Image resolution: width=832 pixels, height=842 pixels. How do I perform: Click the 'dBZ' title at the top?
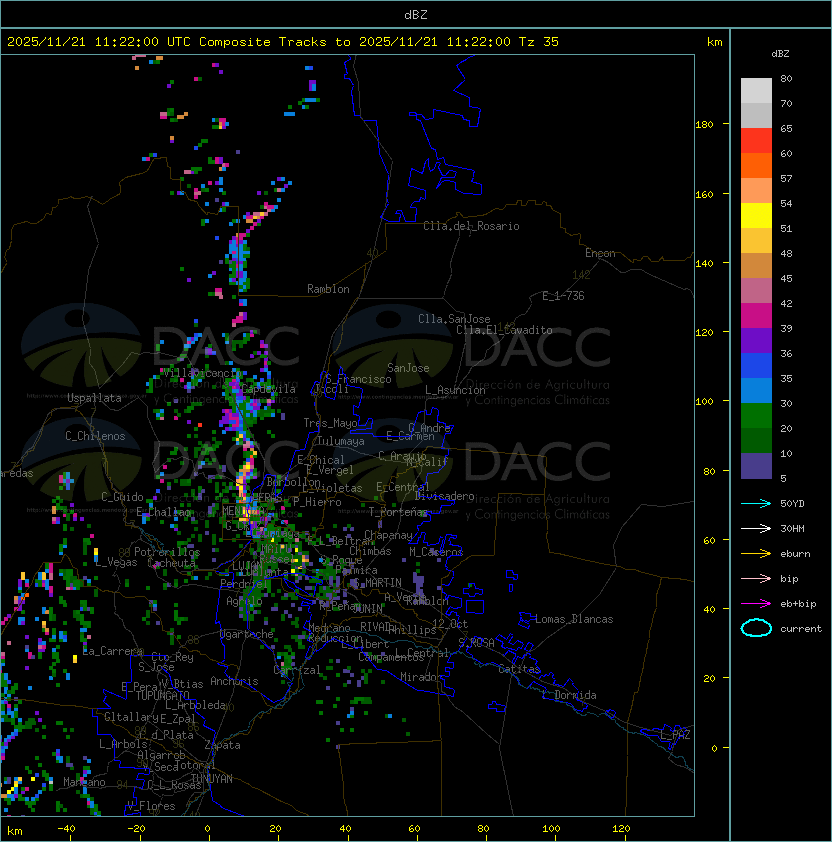416,14
